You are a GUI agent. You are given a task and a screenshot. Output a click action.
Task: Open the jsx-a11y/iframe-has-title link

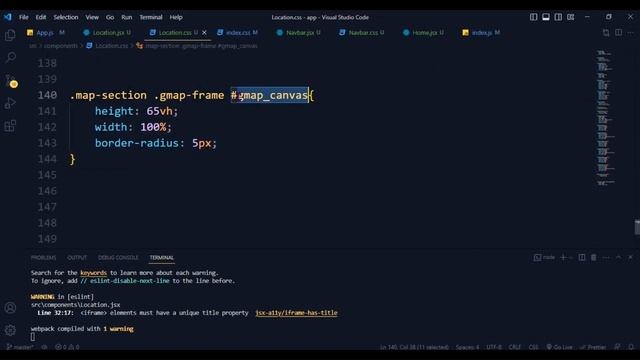click(296, 313)
